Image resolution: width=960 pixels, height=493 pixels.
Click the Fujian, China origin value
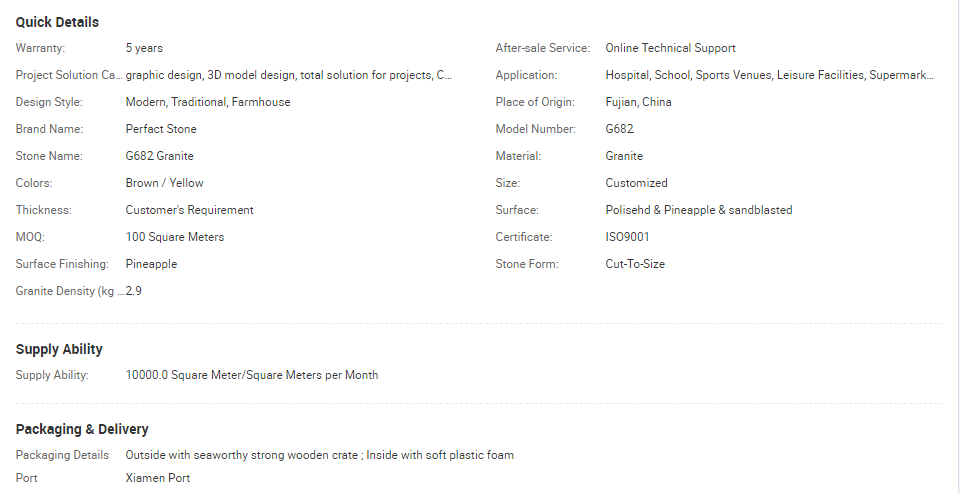[x=638, y=102]
